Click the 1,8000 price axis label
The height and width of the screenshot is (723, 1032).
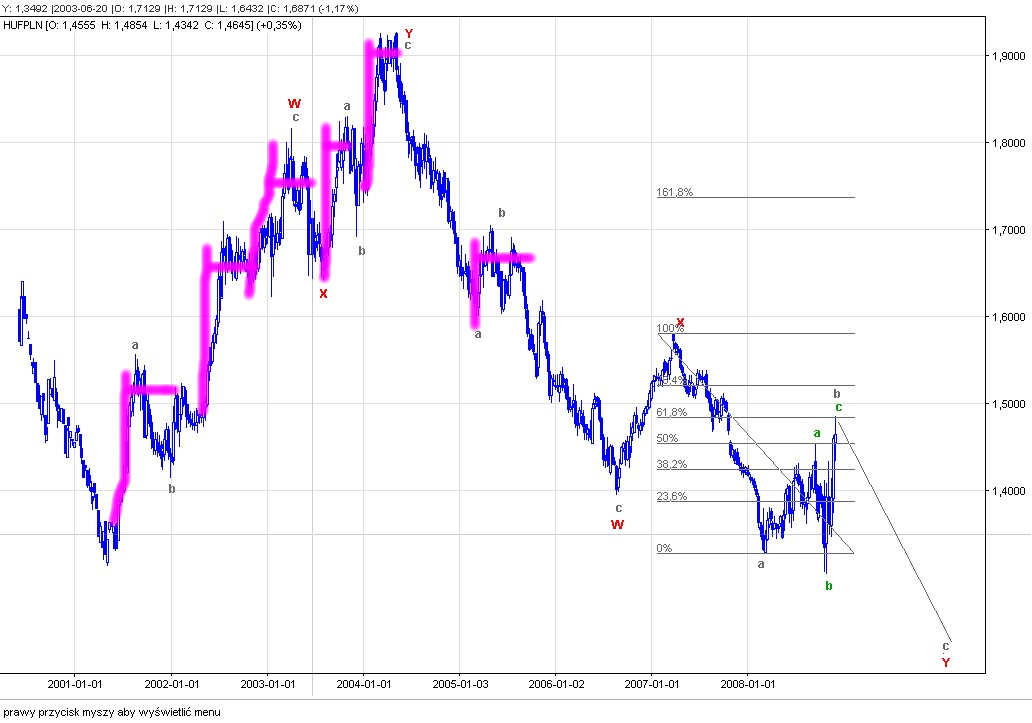pyautogui.click(x=1009, y=143)
